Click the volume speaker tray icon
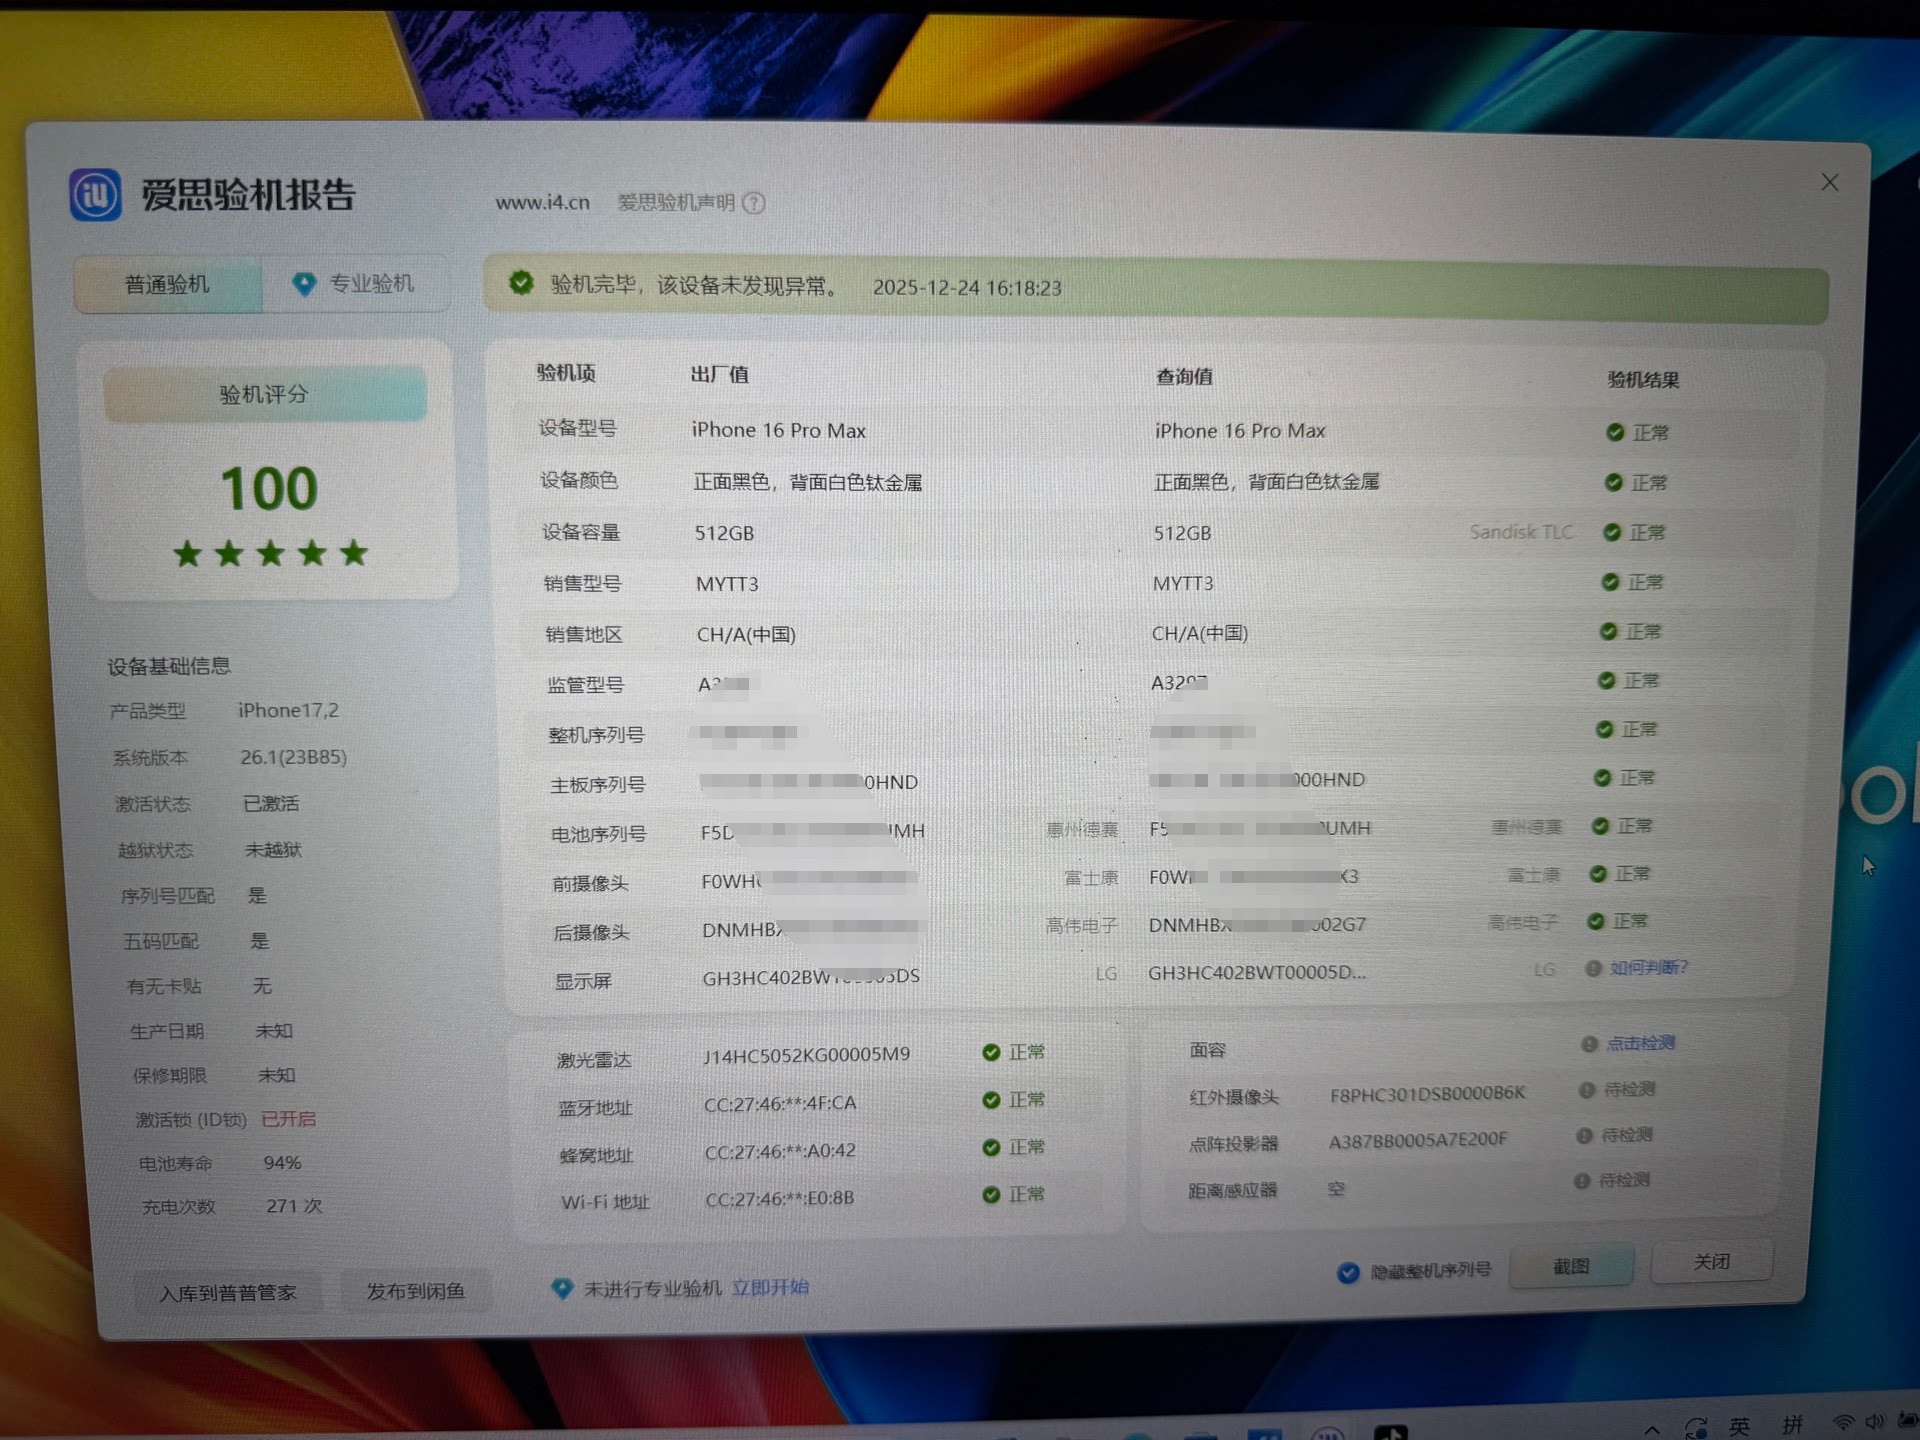This screenshot has width=1920, height=1440. coord(1875,1422)
